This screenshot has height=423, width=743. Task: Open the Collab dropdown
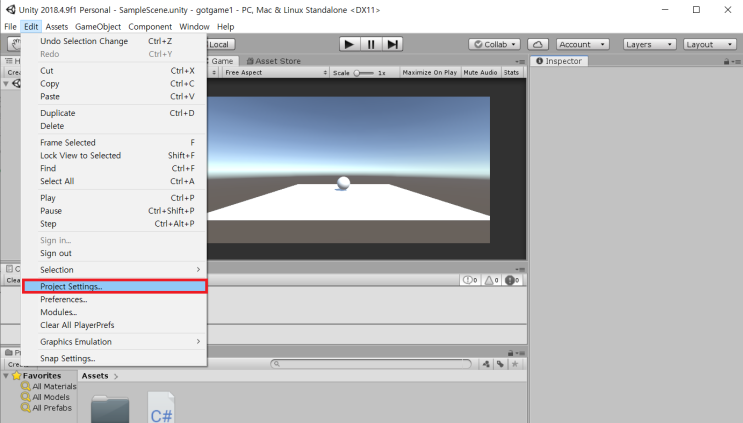point(494,44)
